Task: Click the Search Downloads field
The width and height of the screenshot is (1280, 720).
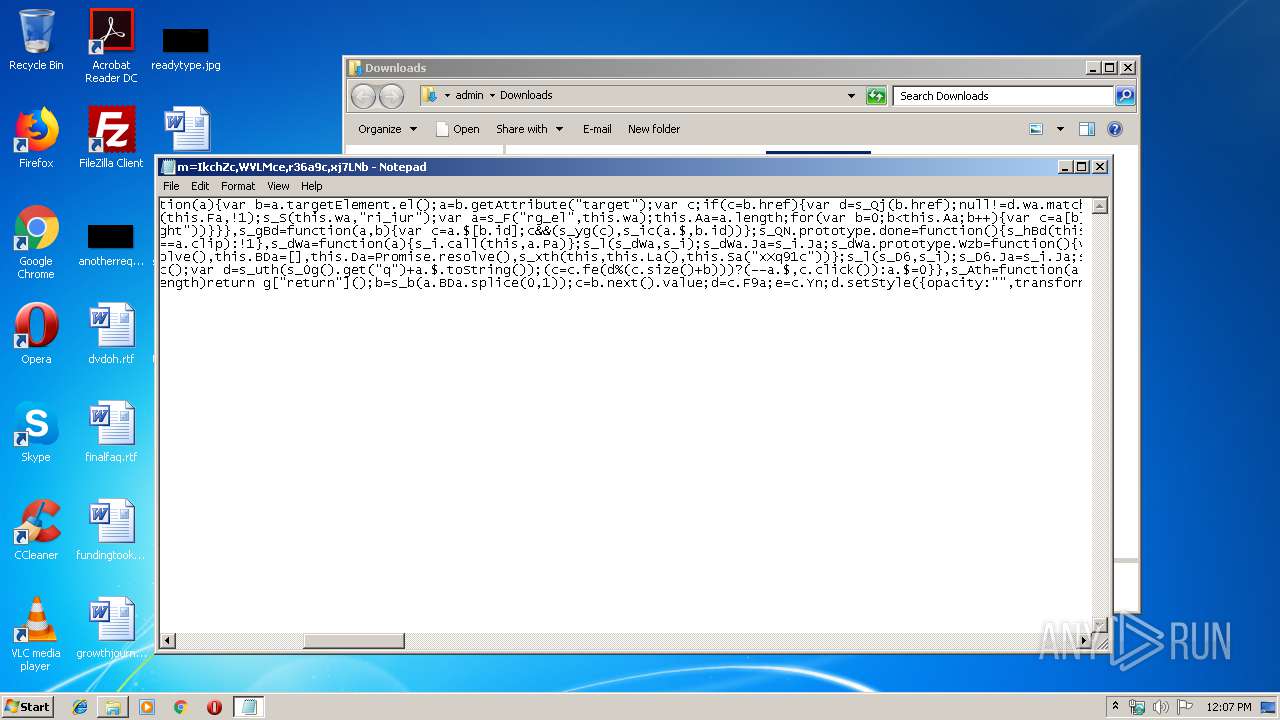Action: (x=1003, y=96)
